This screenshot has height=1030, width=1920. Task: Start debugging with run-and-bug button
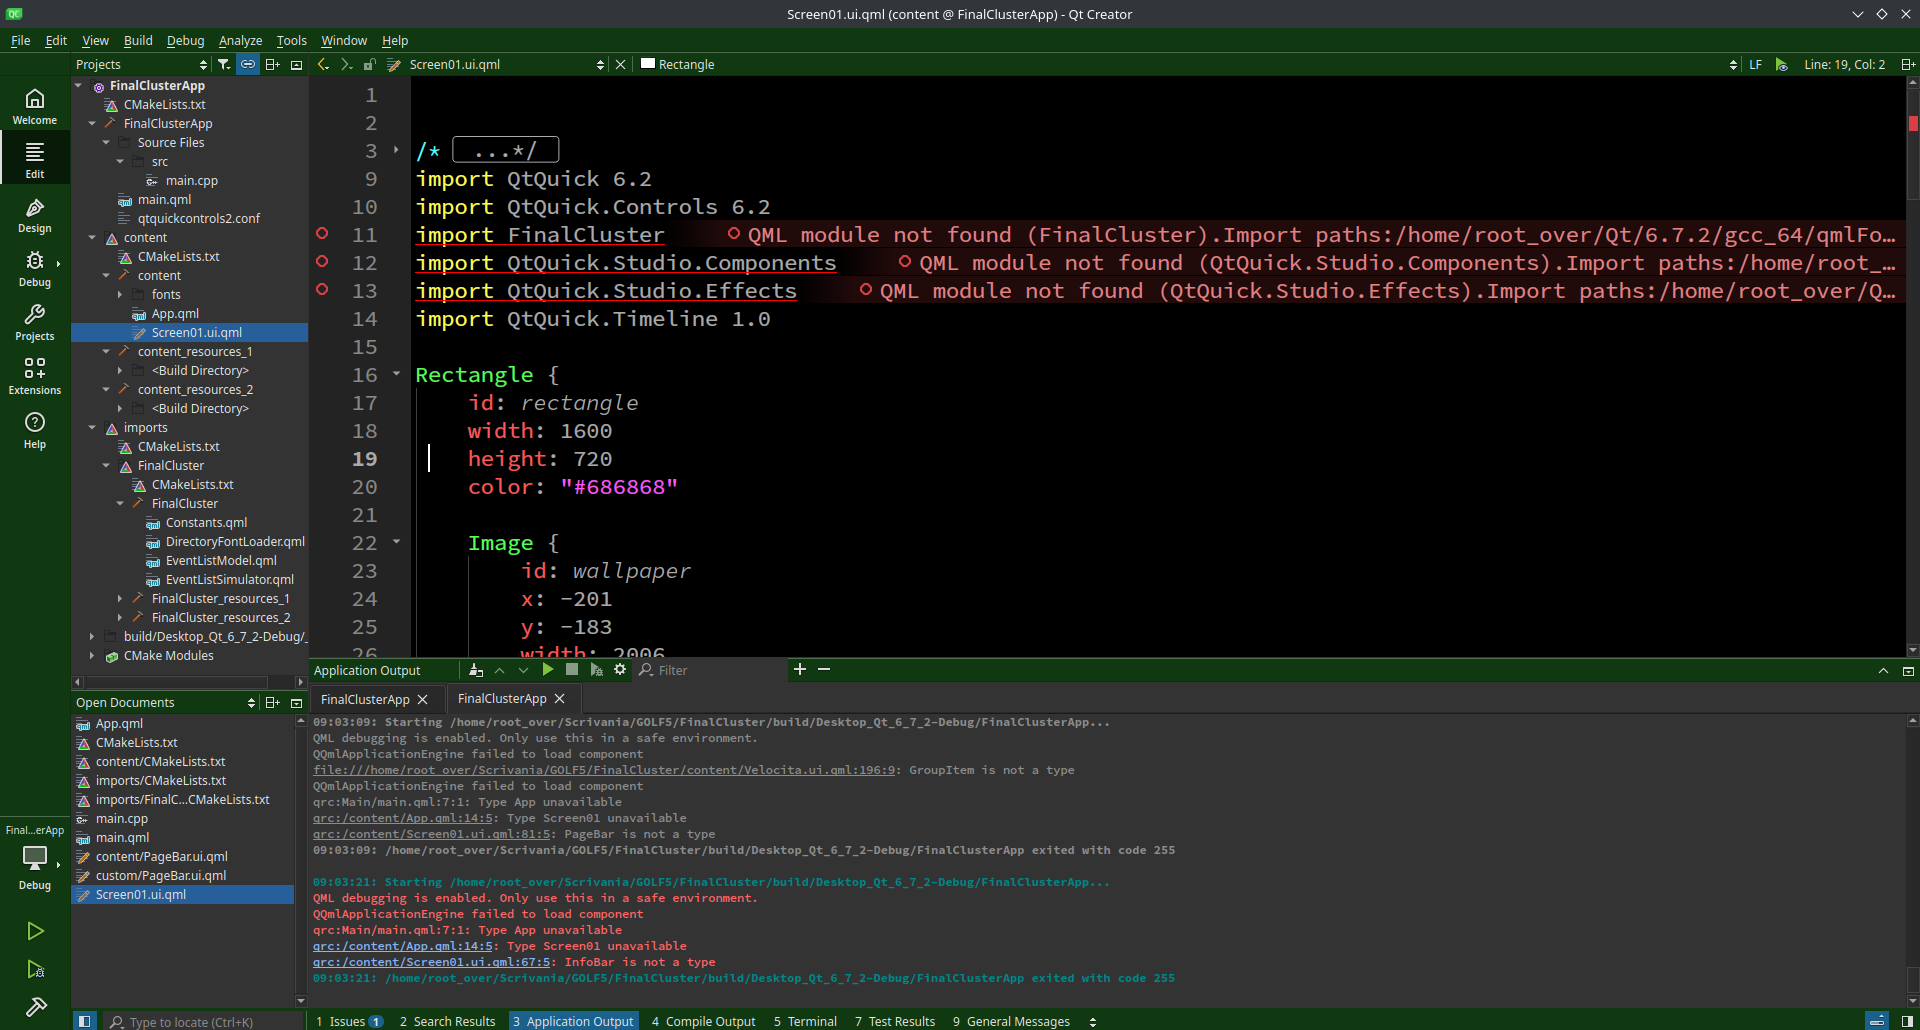coord(35,969)
